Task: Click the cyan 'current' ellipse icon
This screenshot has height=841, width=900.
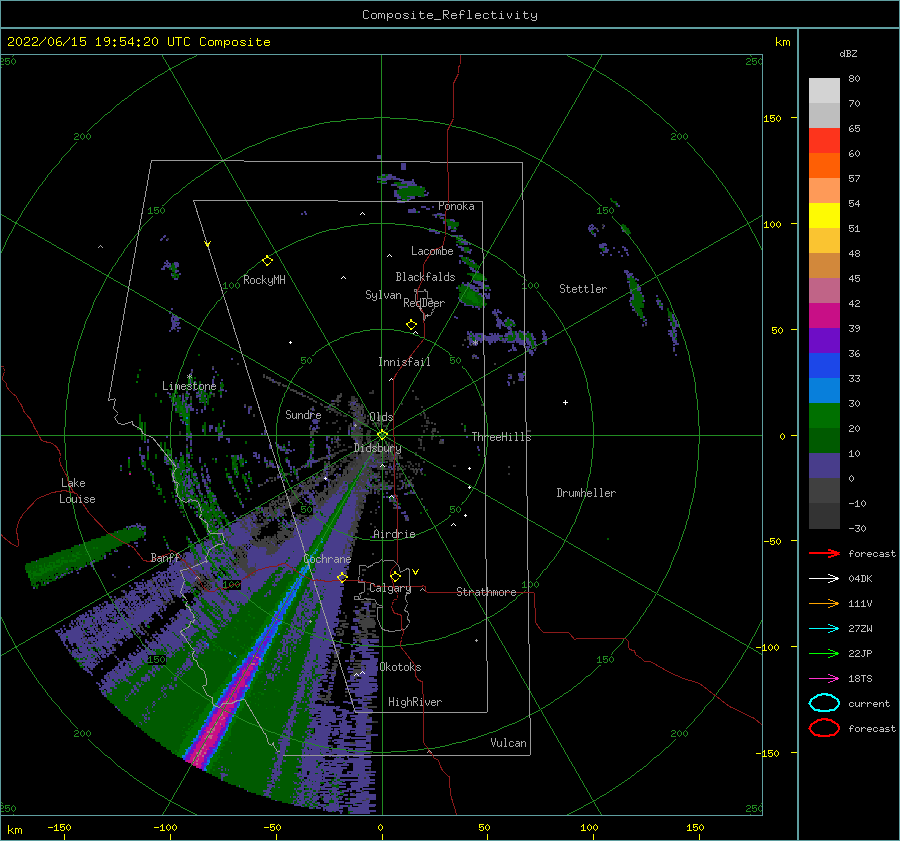Action: coord(824,703)
